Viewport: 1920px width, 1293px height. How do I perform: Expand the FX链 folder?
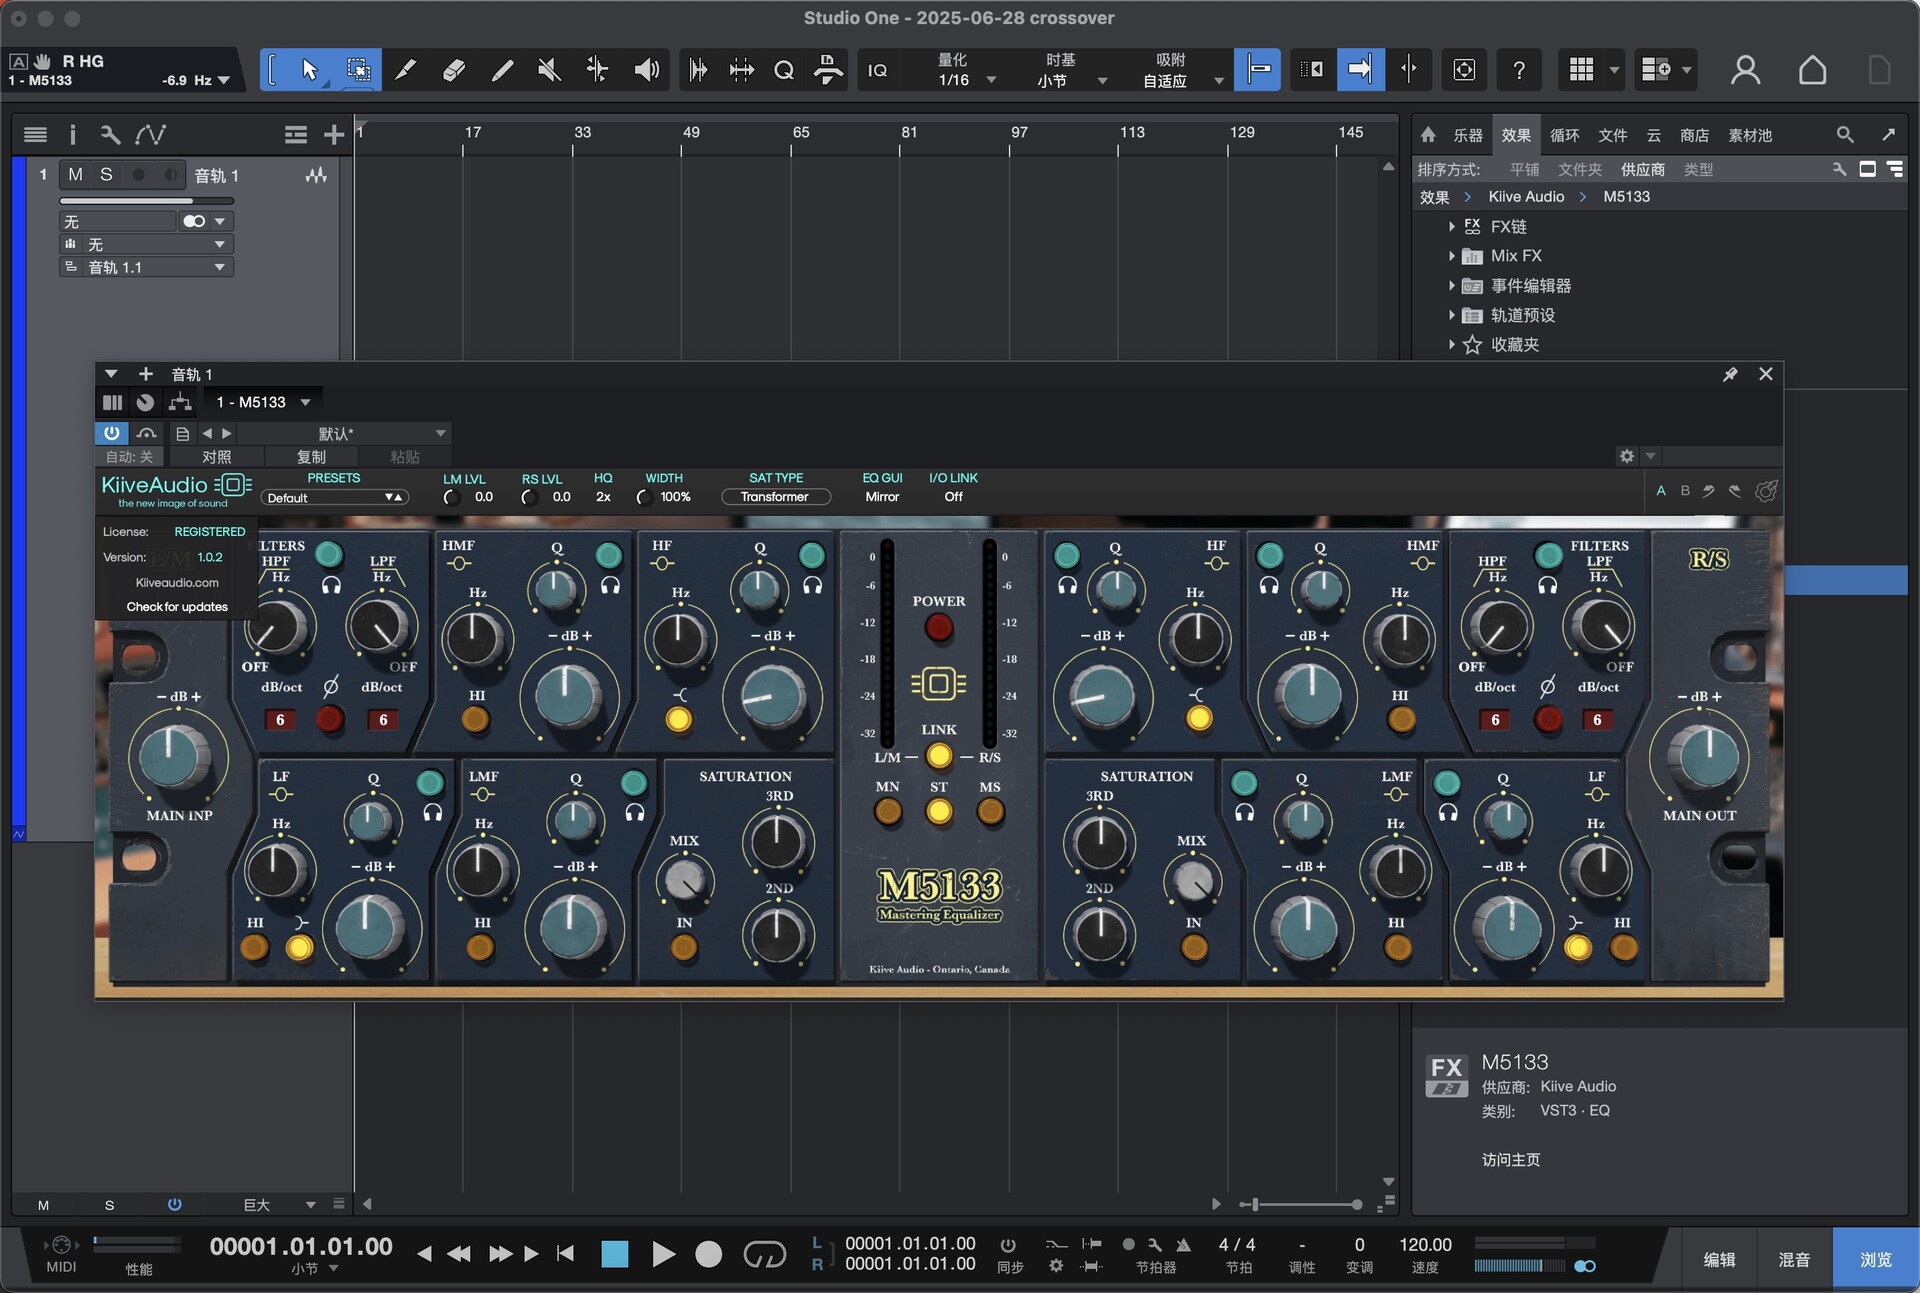coord(1452,227)
